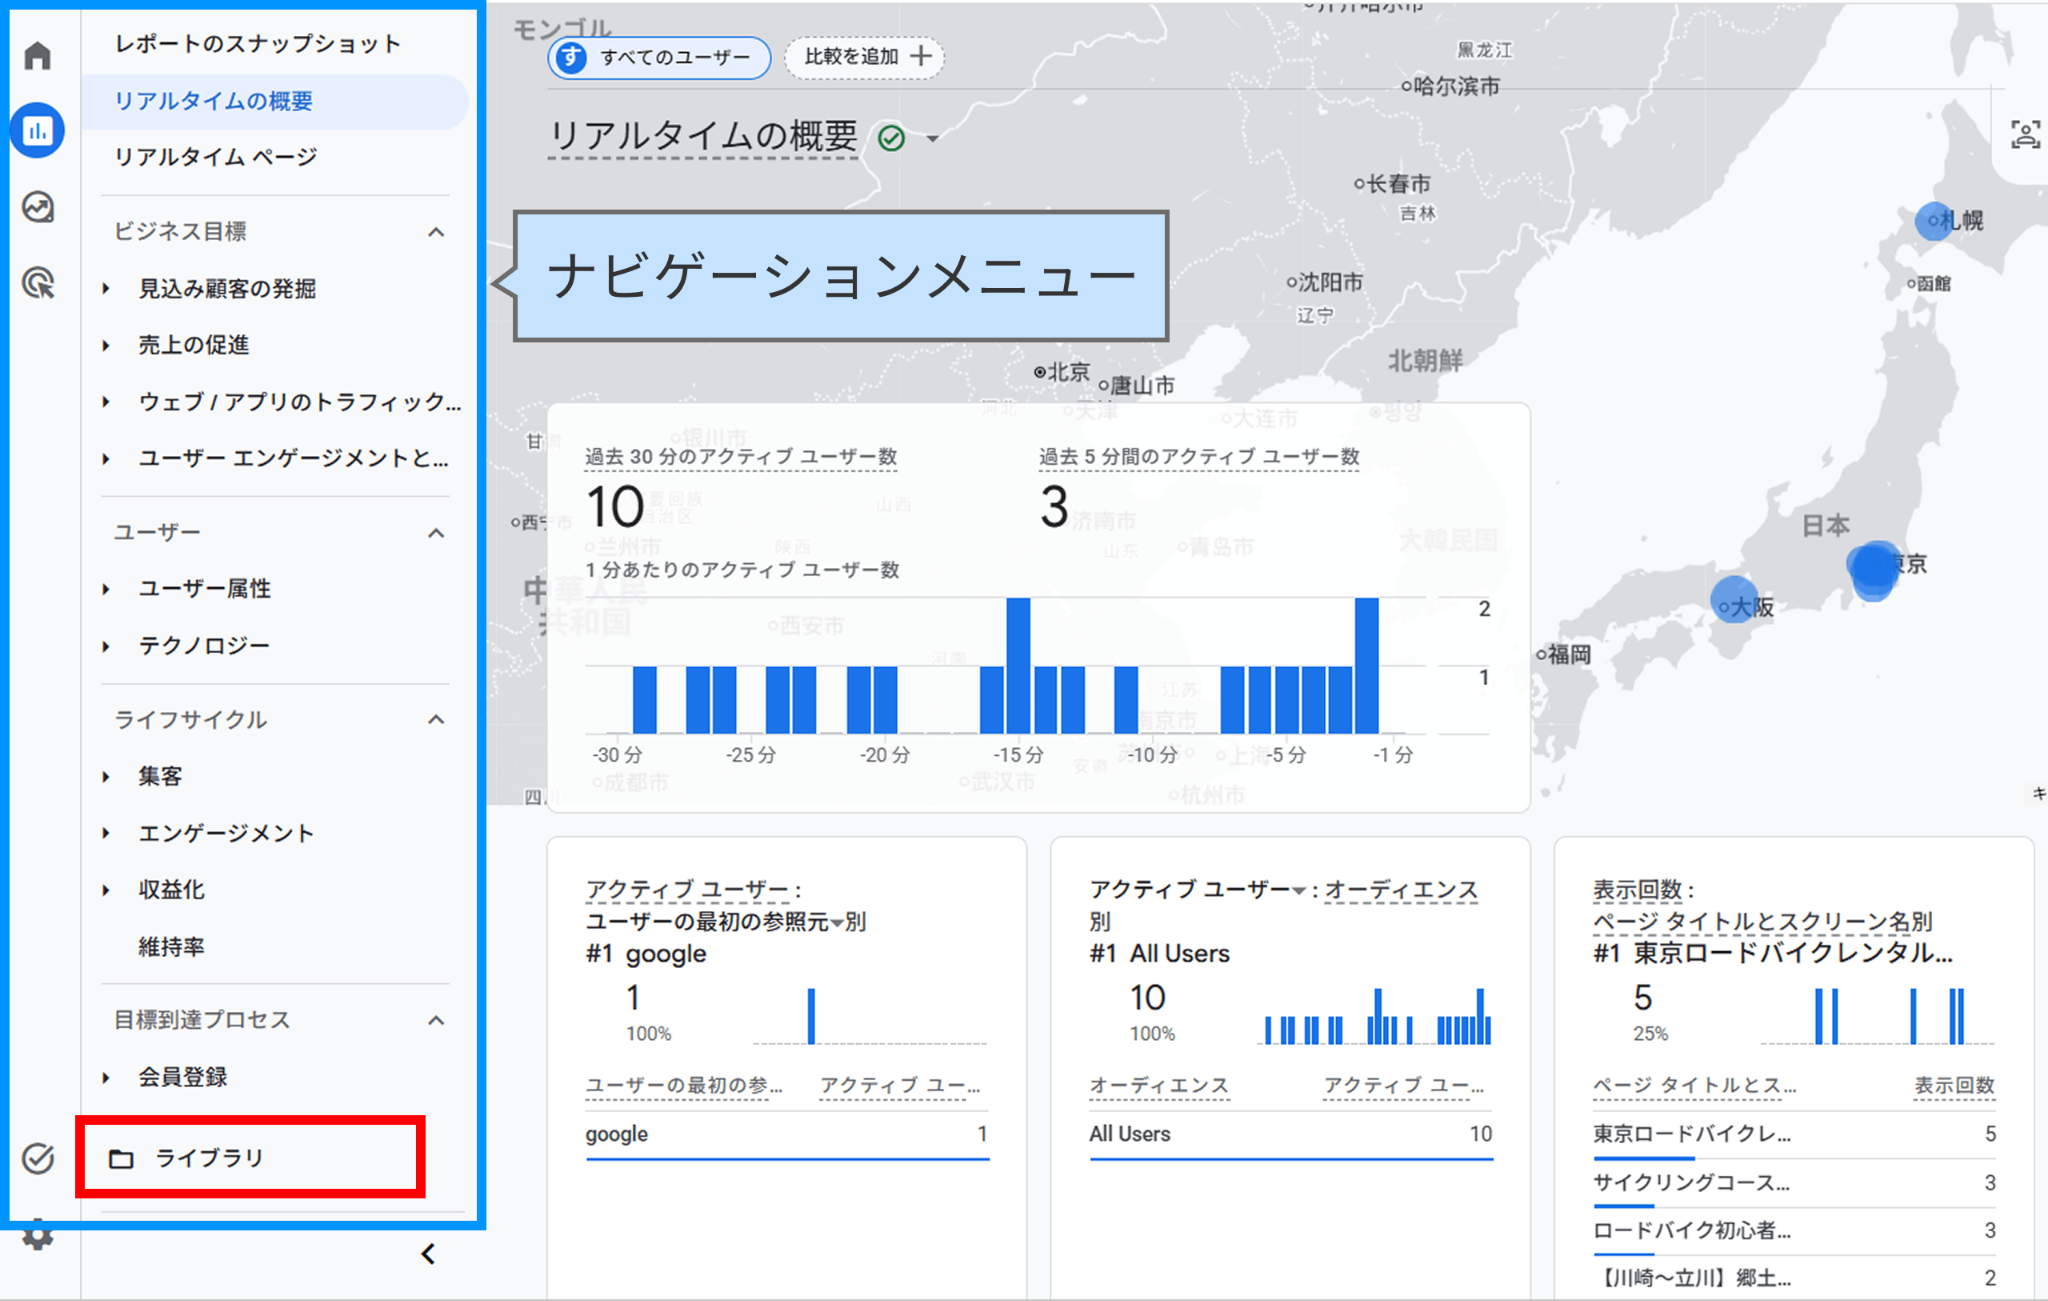Open the Admin gear icon
This screenshot has width=2048, height=1301.
[38, 1236]
